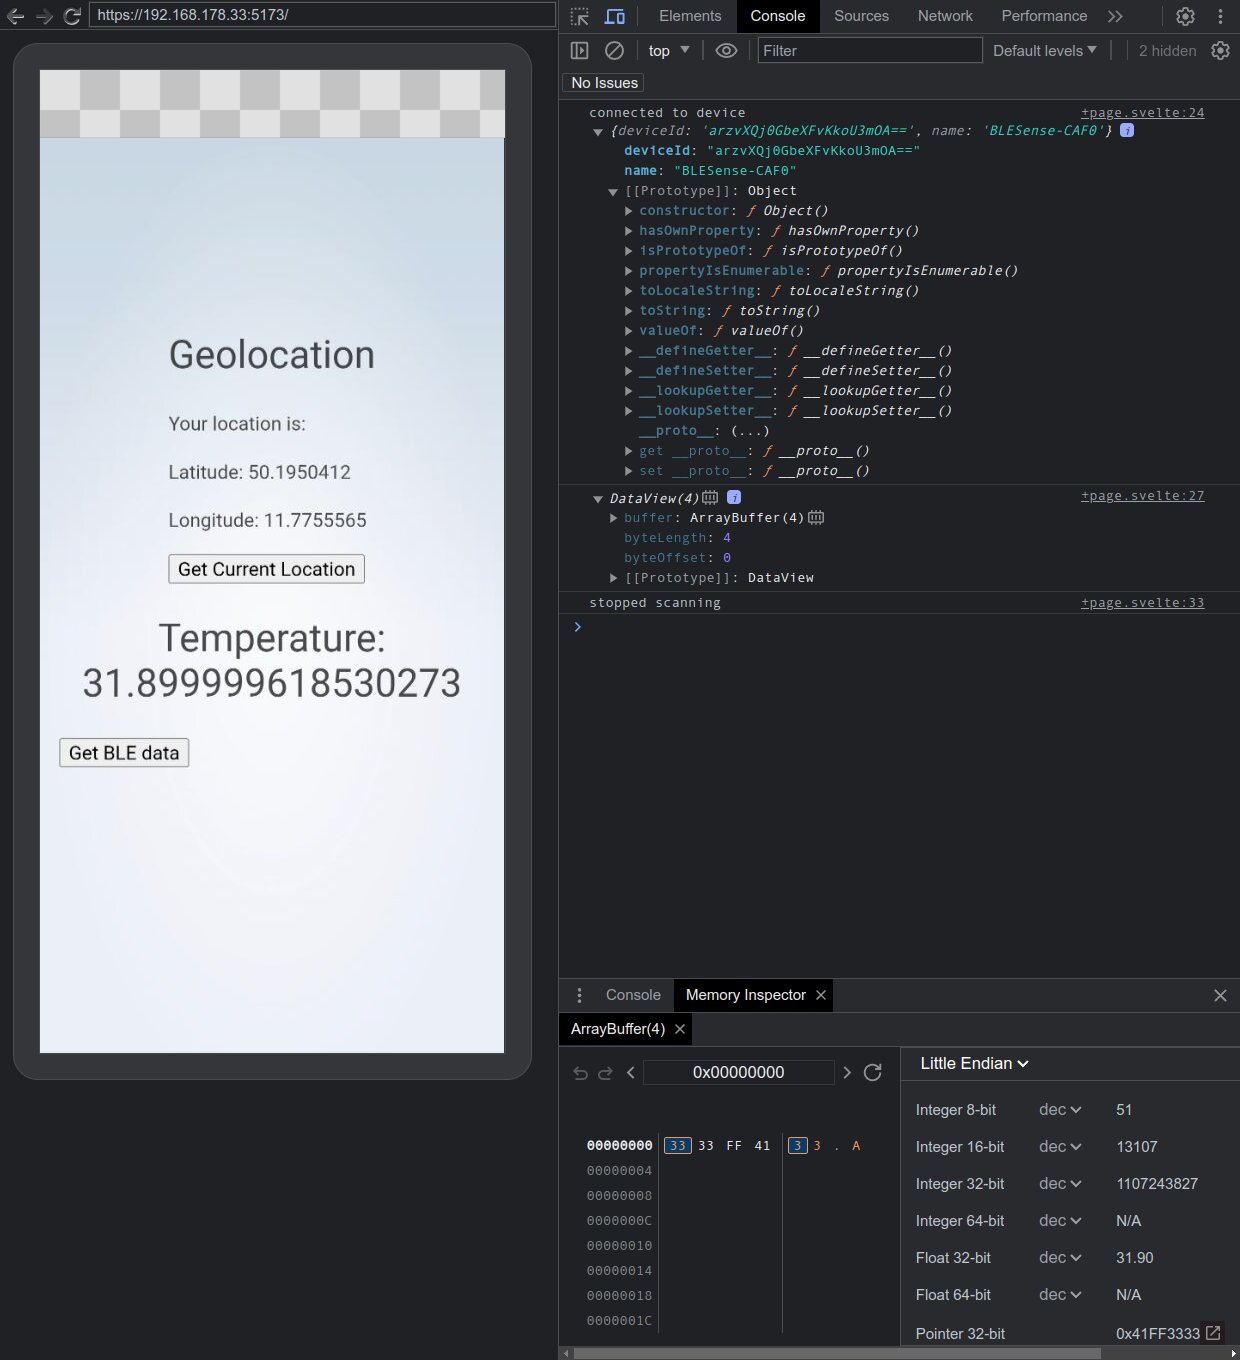1240x1360 pixels.
Task: Change the Little Endian dropdown
Action: [x=974, y=1064]
